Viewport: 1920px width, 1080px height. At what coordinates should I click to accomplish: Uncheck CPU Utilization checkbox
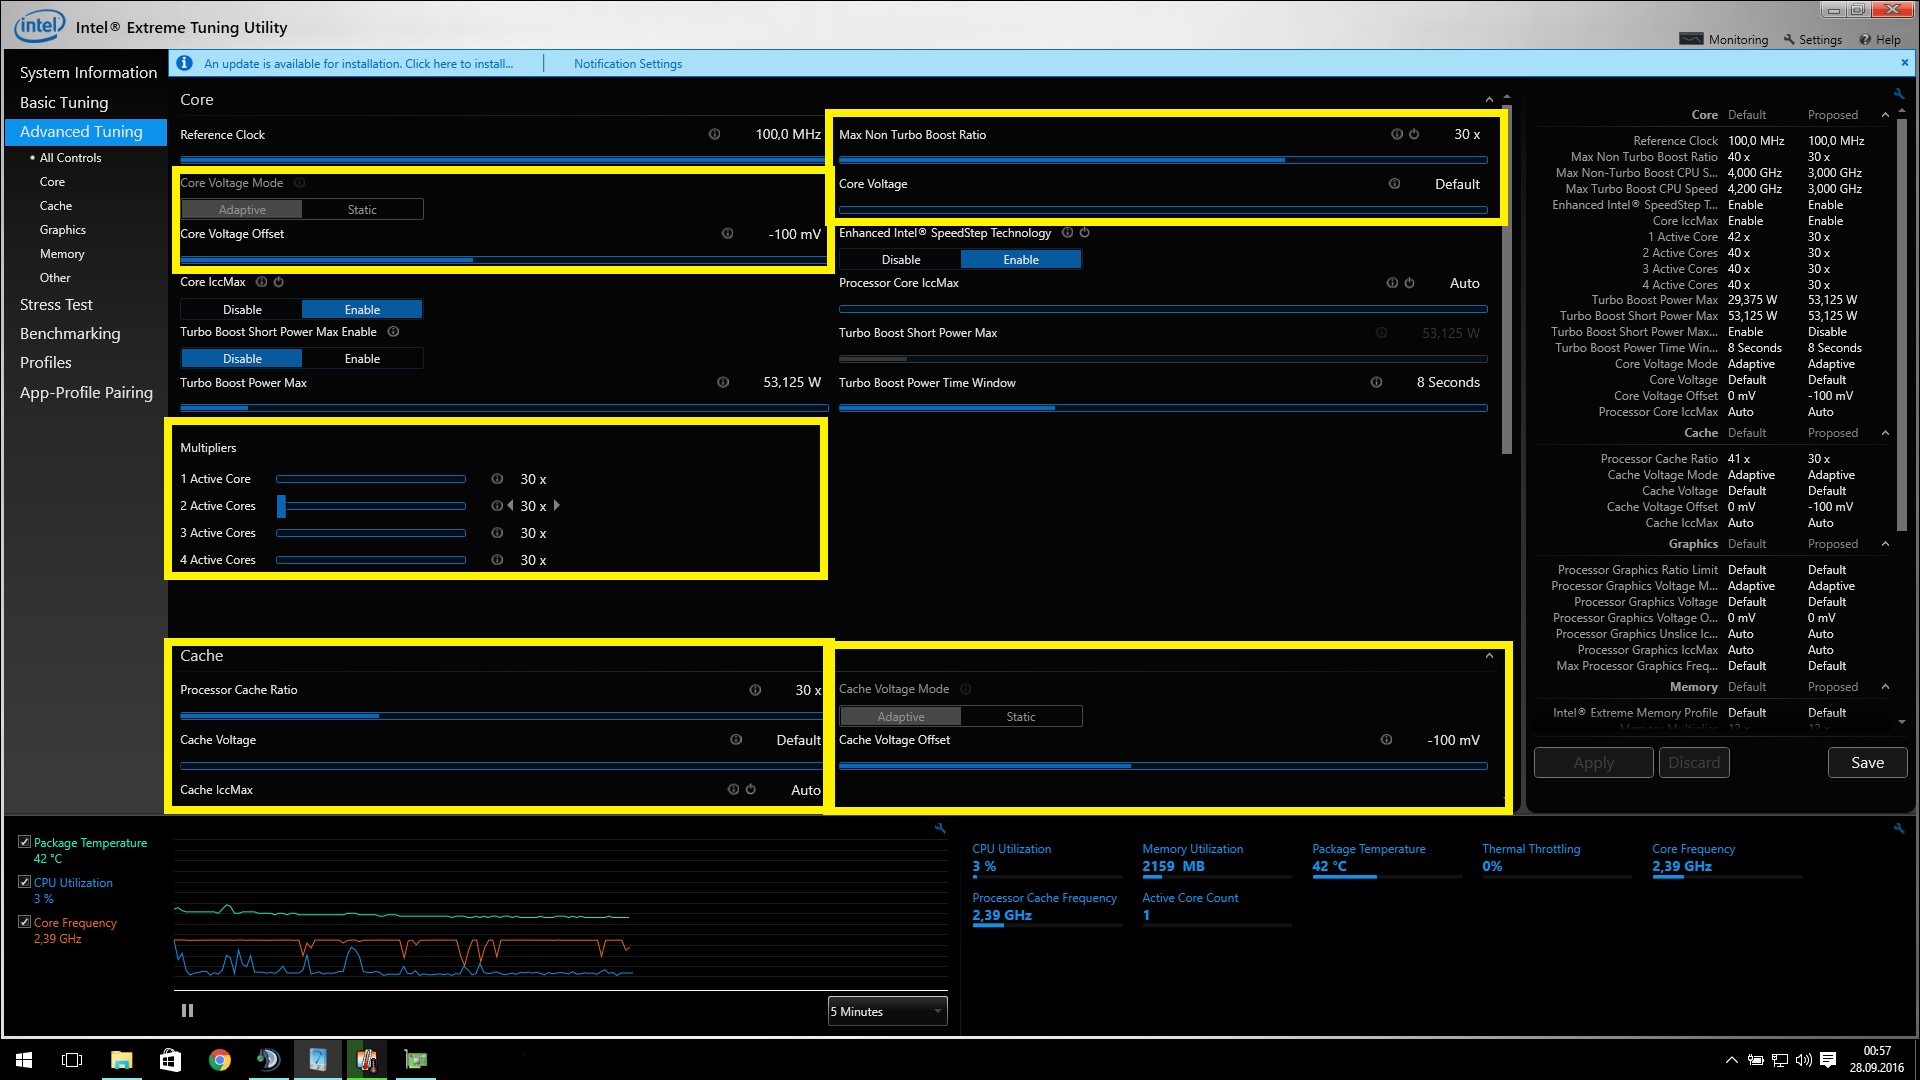(25, 882)
